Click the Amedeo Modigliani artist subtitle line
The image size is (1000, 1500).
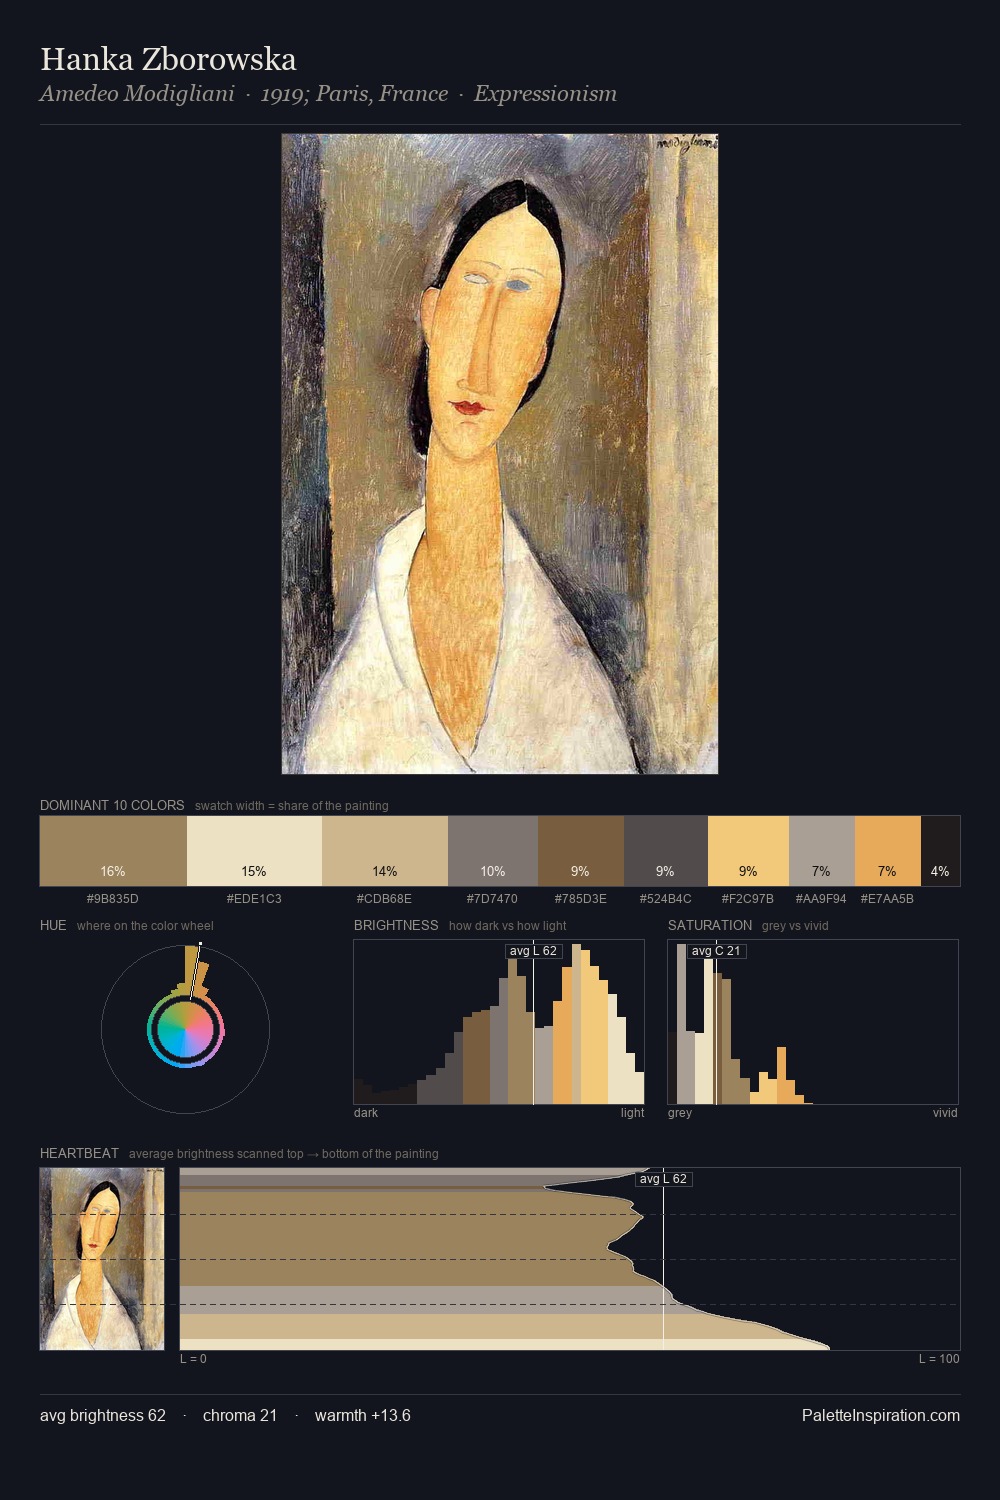pyautogui.click(x=328, y=94)
